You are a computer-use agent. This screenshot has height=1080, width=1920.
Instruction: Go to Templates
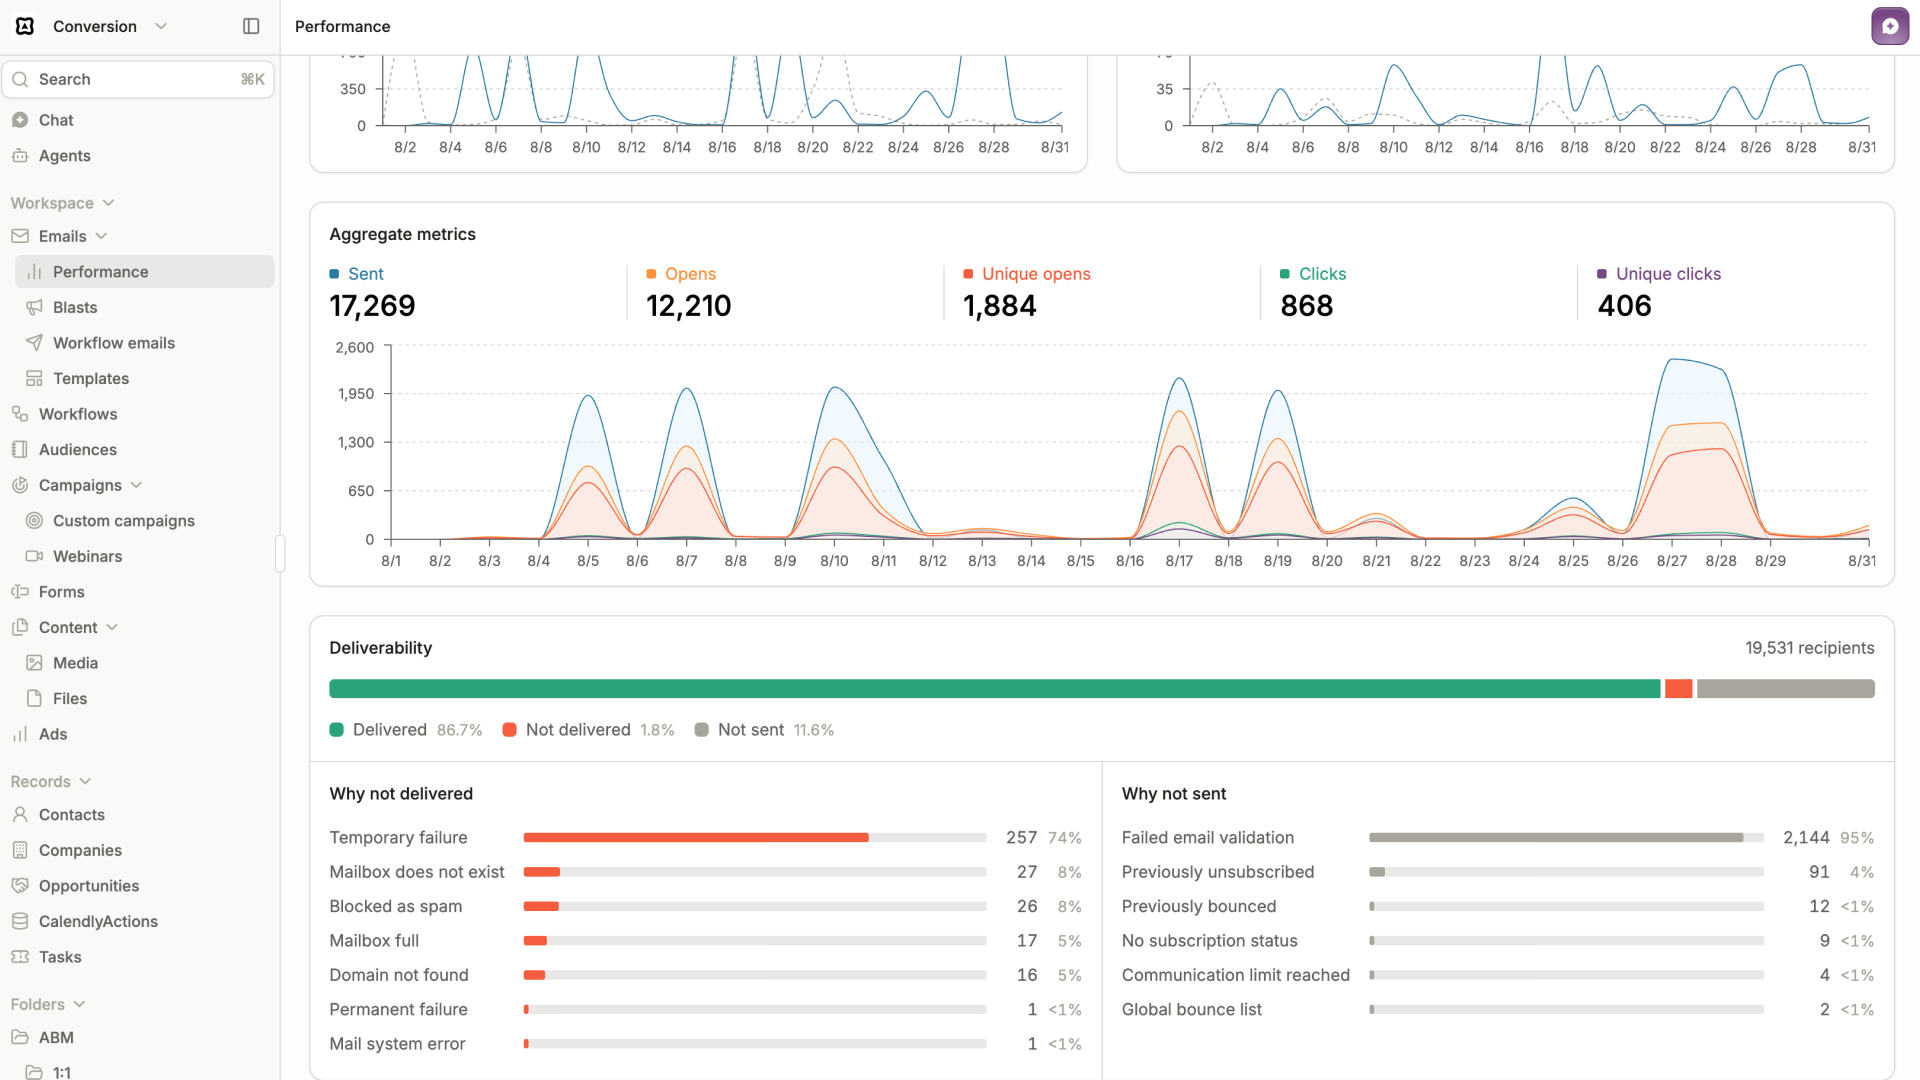pos(145,378)
